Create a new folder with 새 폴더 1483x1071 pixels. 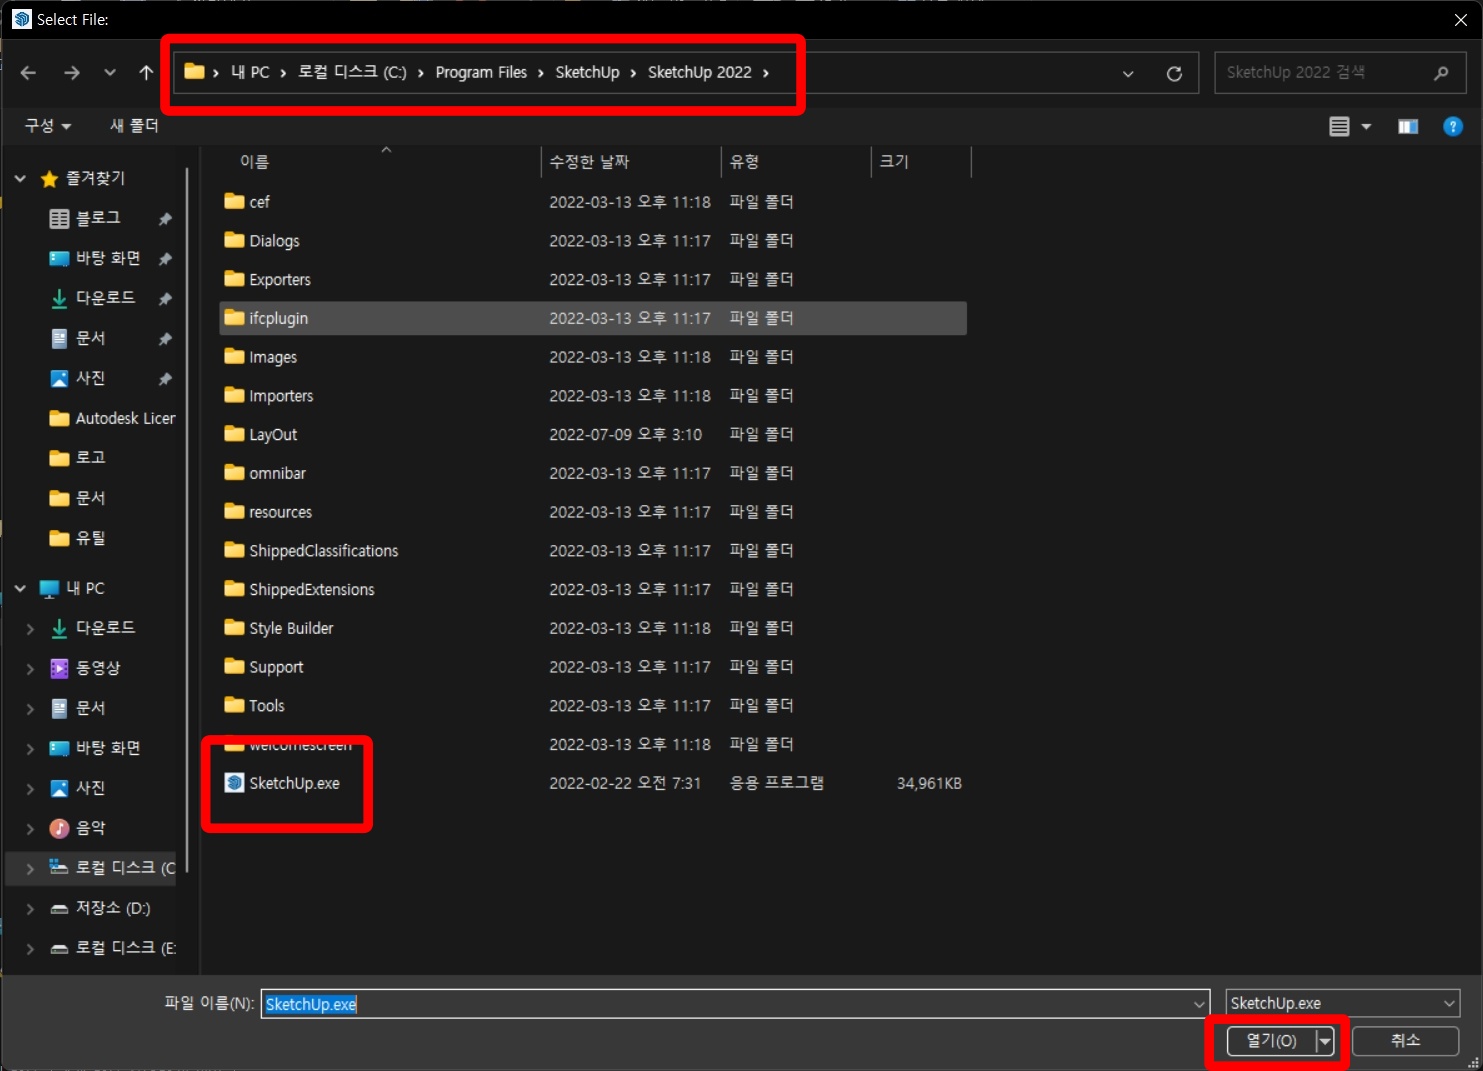(x=134, y=125)
